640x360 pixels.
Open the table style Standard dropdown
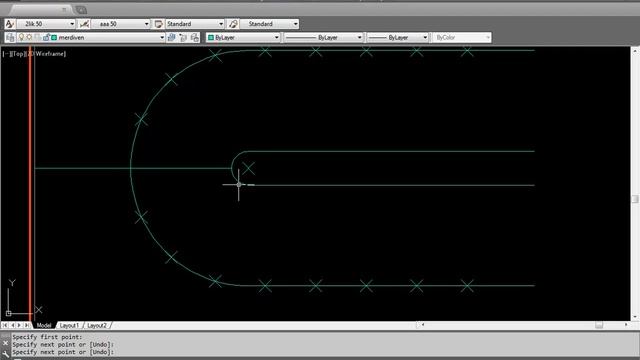coord(195,24)
